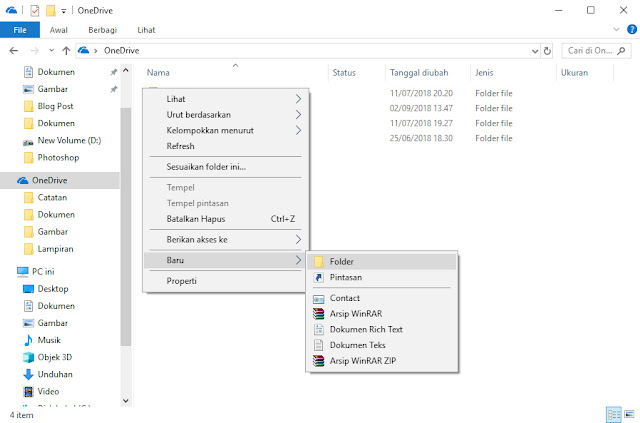
Task: Create new Arsip WinRAR ZIP
Action: [x=382, y=361]
